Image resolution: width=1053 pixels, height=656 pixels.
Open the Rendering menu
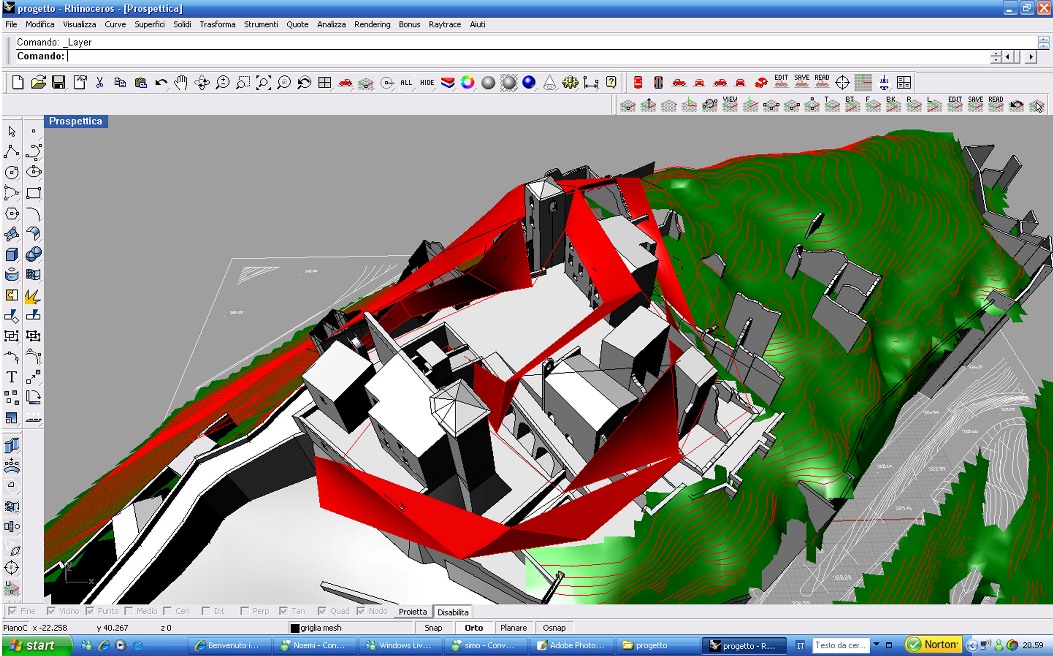(372, 24)
